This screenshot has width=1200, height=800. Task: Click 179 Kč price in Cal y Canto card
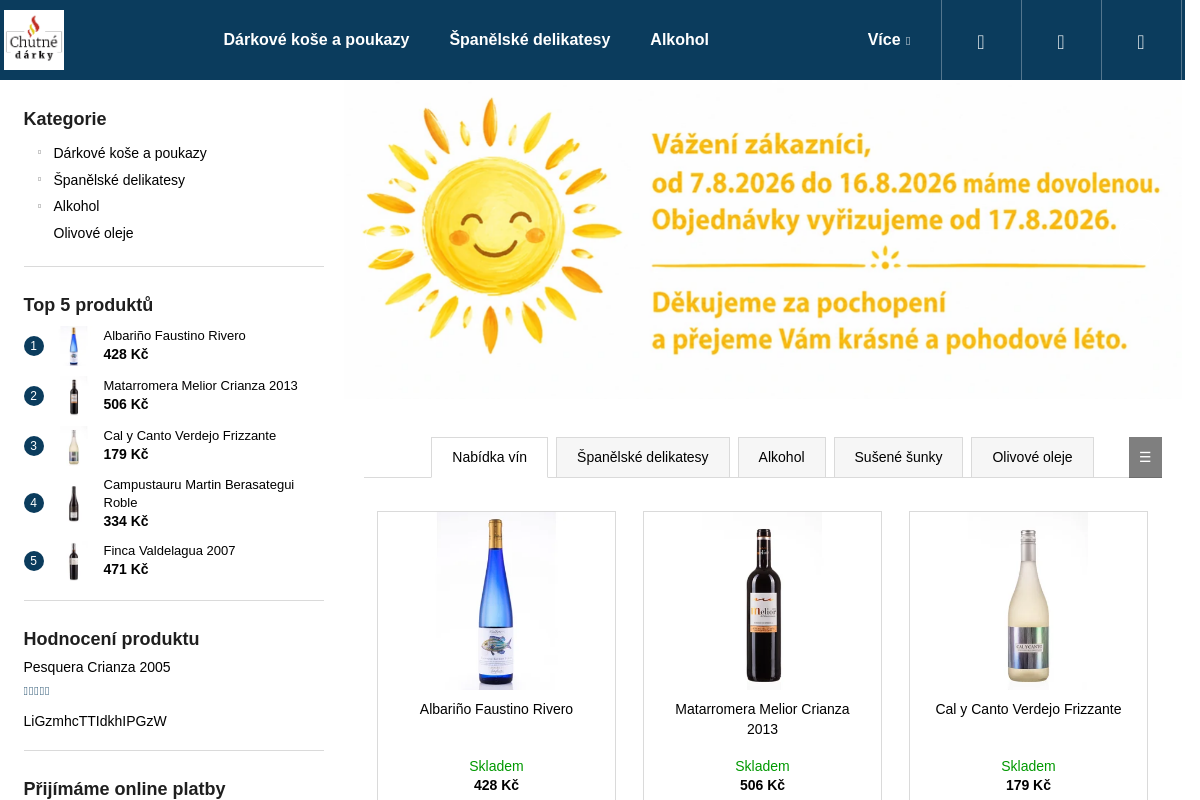tap(1028, 785)
